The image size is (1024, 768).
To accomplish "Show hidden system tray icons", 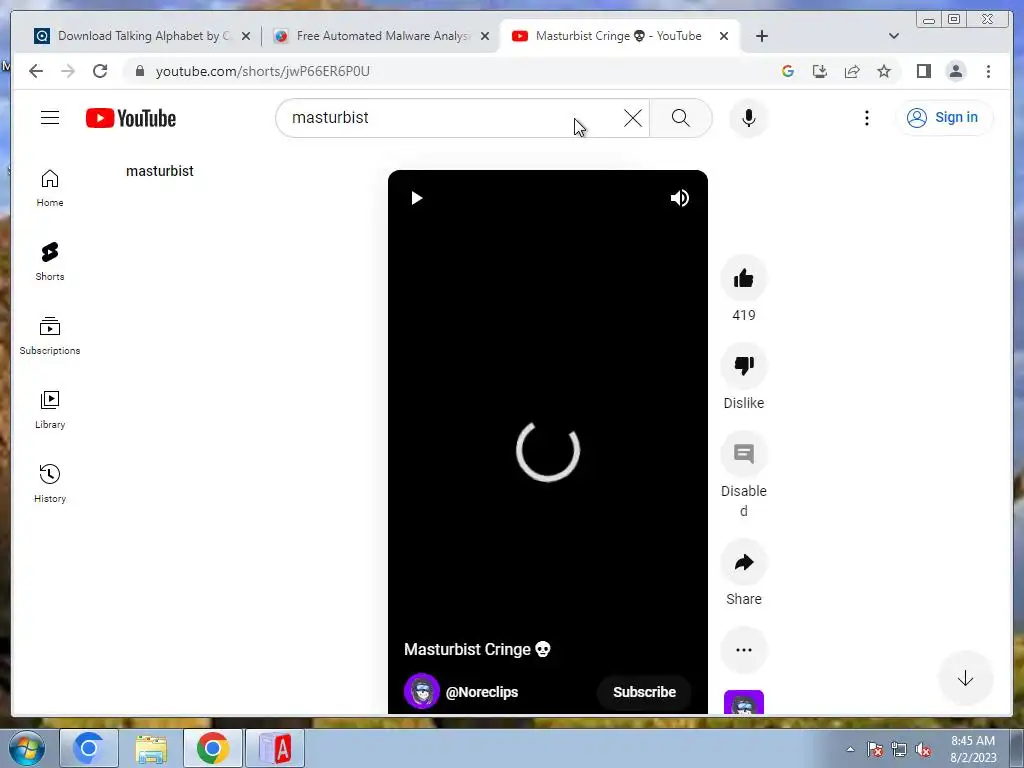I will [850, 749].
